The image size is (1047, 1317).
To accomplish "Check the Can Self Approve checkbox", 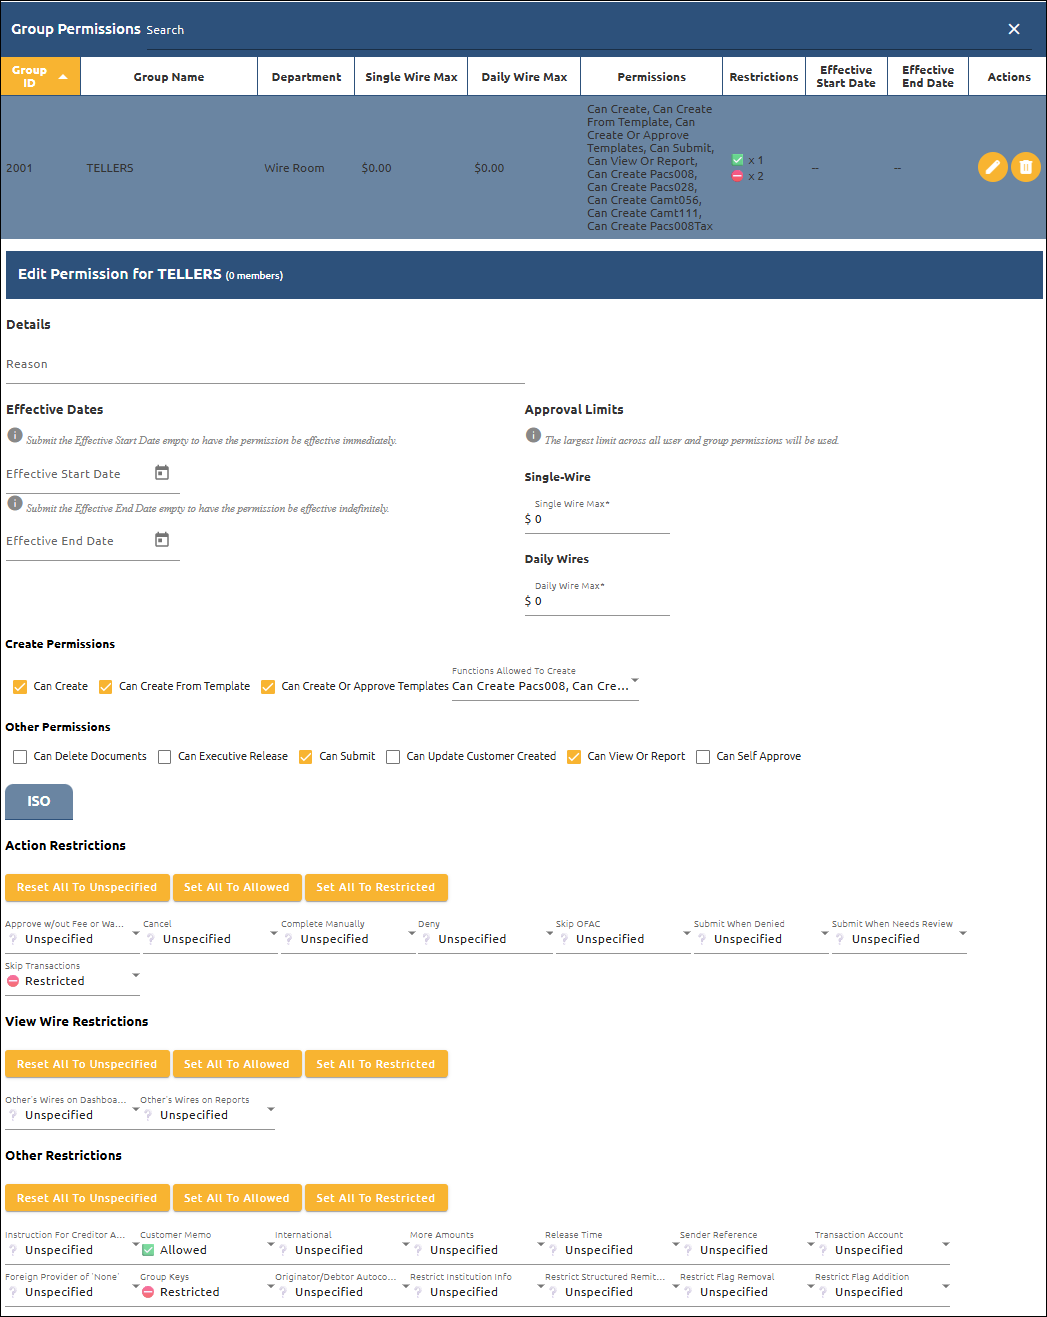I will [x=703, y=757].
